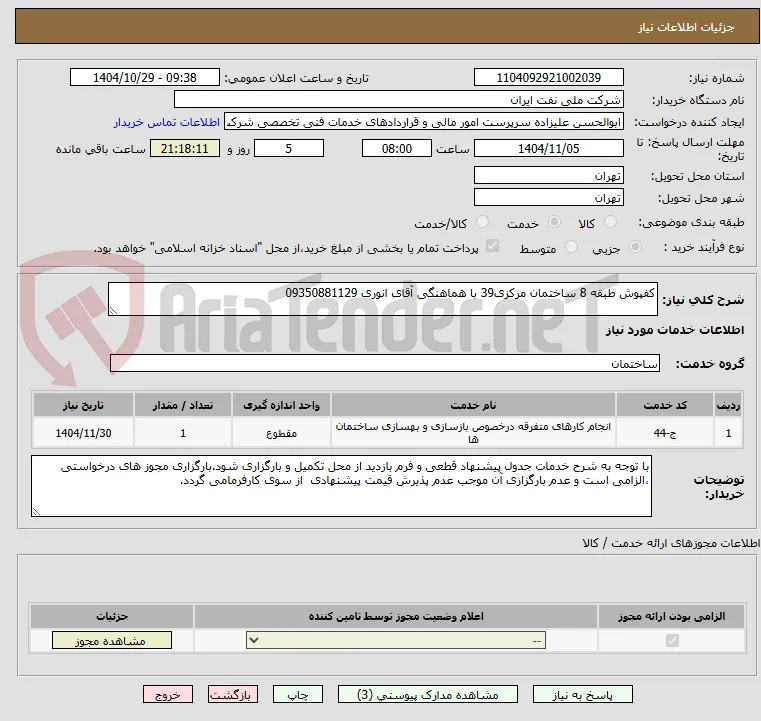Viewport: 761px width, 721px height.
Task: Click the چاپ print button
Action: pos(298,694)
